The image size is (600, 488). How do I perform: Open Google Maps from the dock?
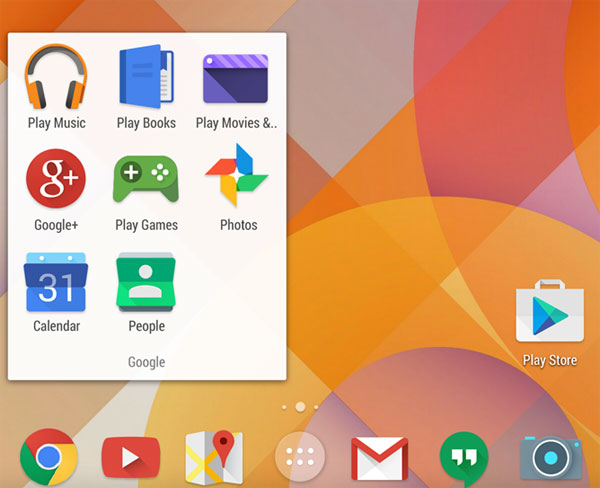[214, 457]
